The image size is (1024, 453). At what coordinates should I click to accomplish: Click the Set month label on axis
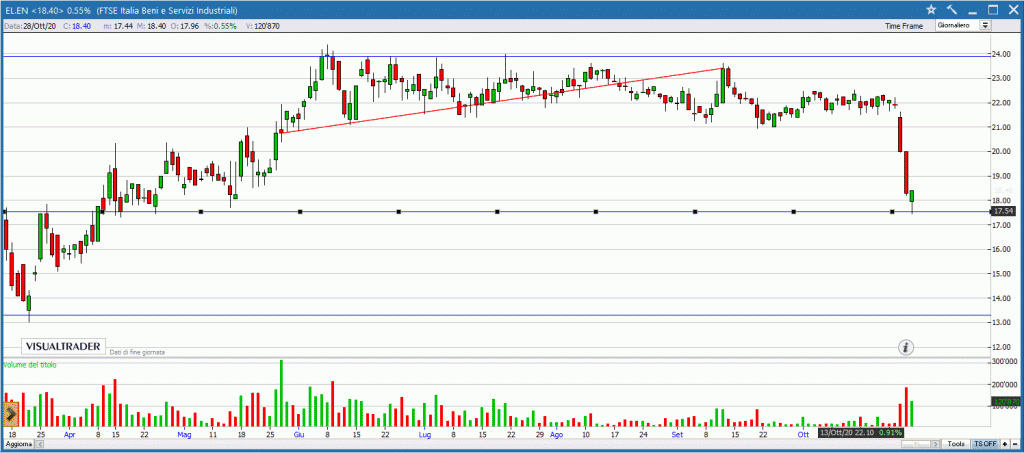click(677, 433)
